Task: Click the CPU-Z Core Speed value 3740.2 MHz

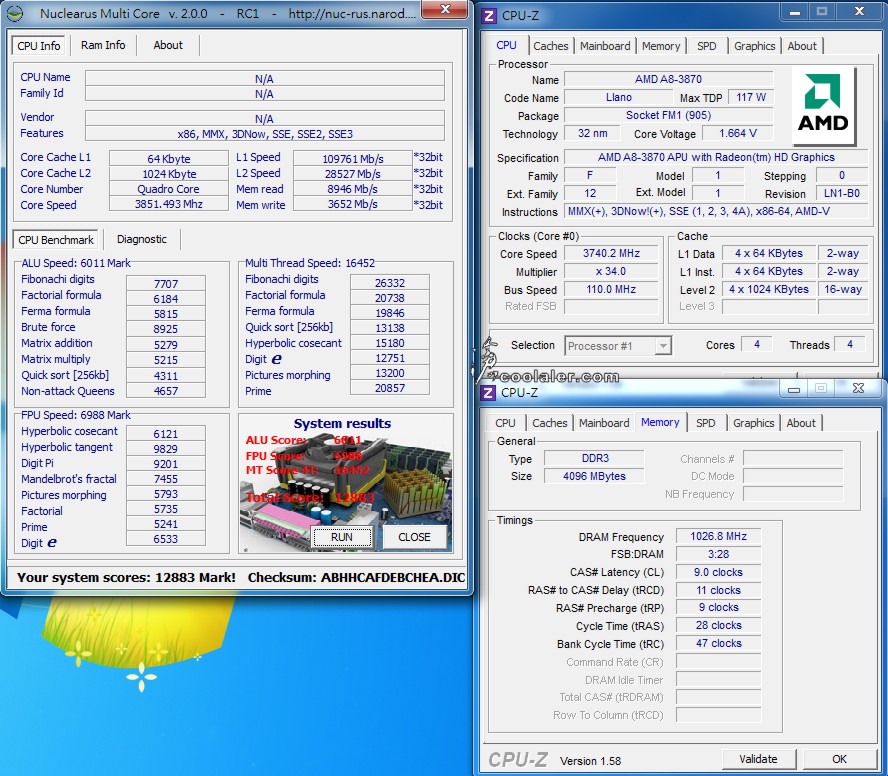Action: tap(612, 254)
